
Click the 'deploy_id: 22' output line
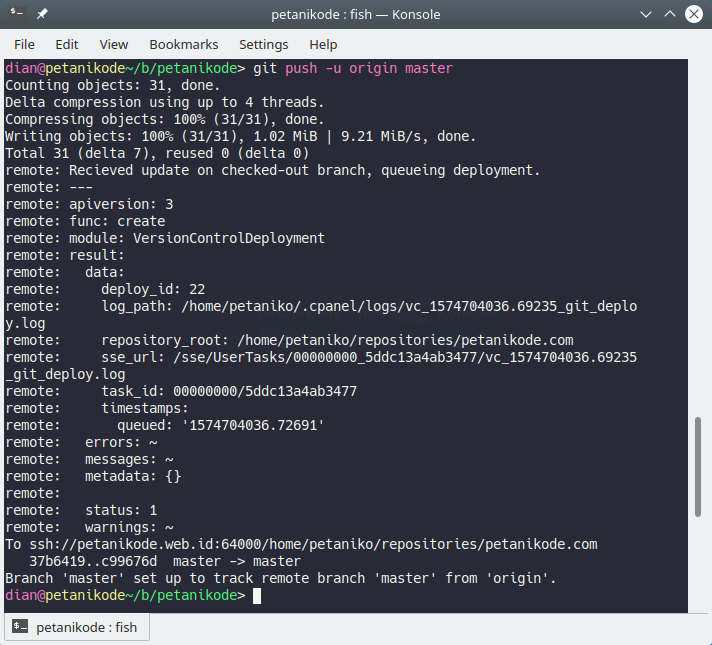pos(153,289)
